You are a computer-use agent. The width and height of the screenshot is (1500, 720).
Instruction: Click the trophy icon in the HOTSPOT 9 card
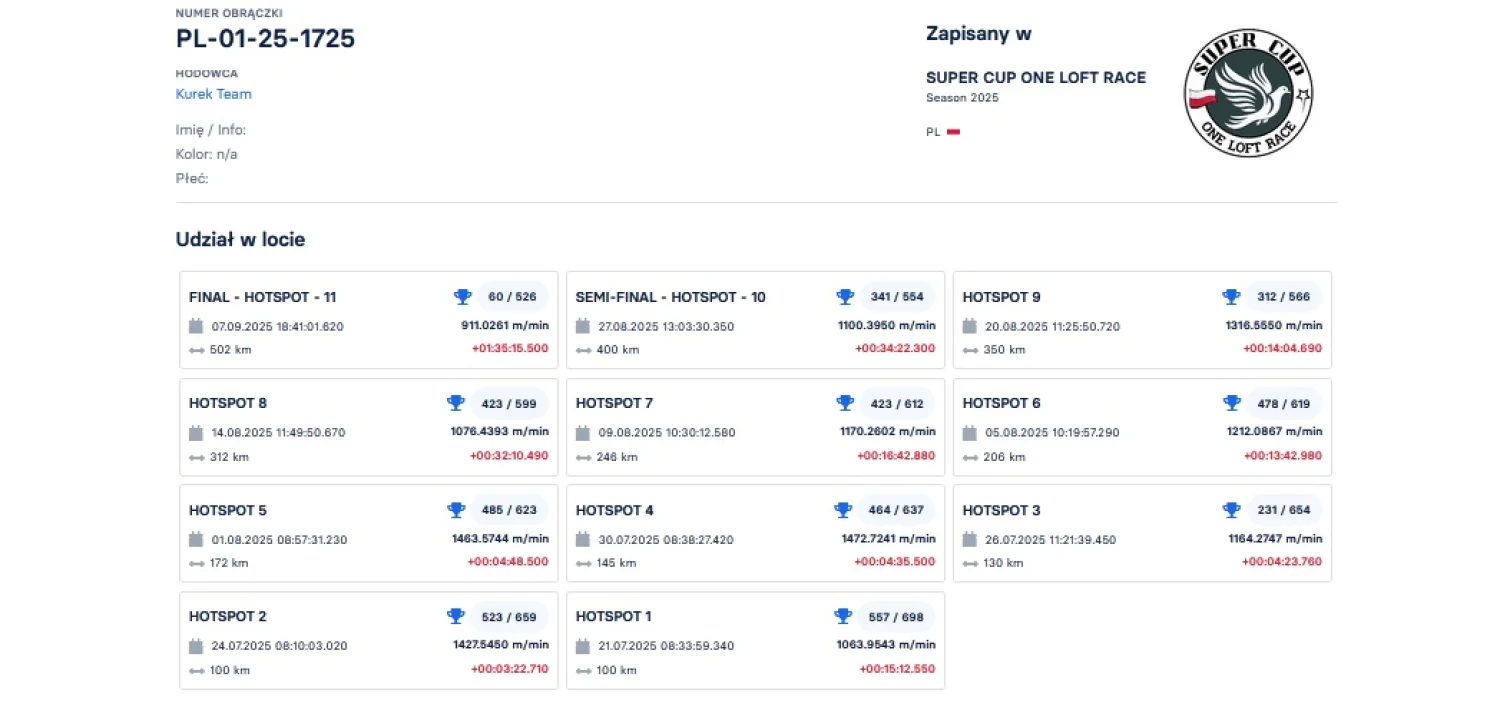1231,297
